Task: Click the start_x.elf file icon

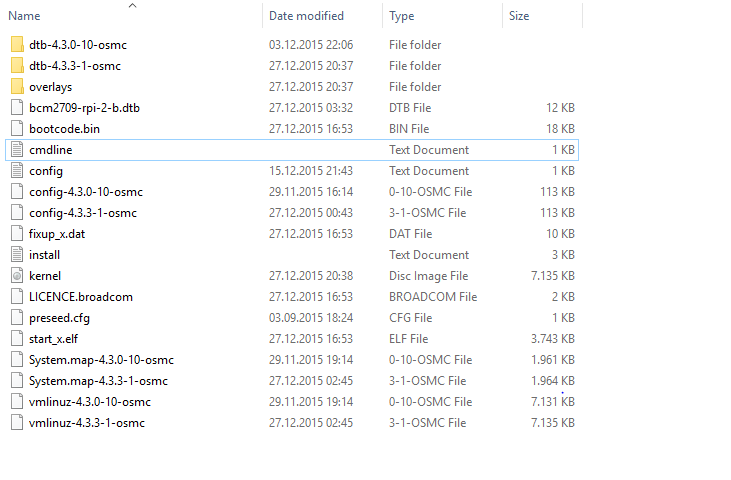Action: pyautogui.click(x=17, y=339)
